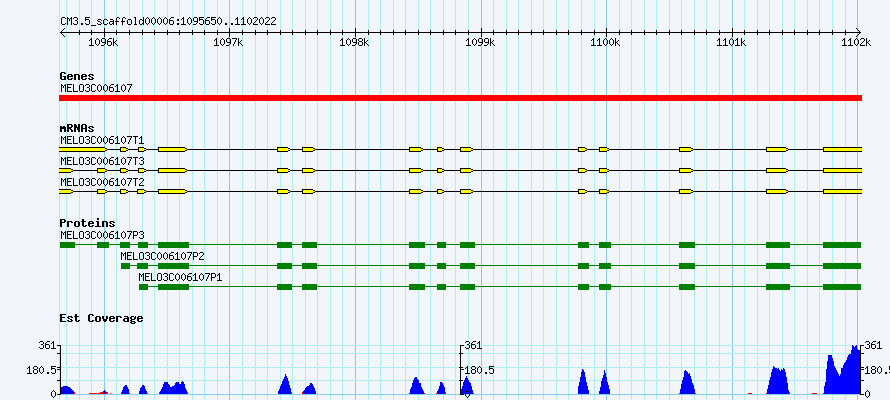Click the 1102k ruler mark
The height and width of the screenshot is (400, 890).
pyautogui.click(x=857, y=43)
